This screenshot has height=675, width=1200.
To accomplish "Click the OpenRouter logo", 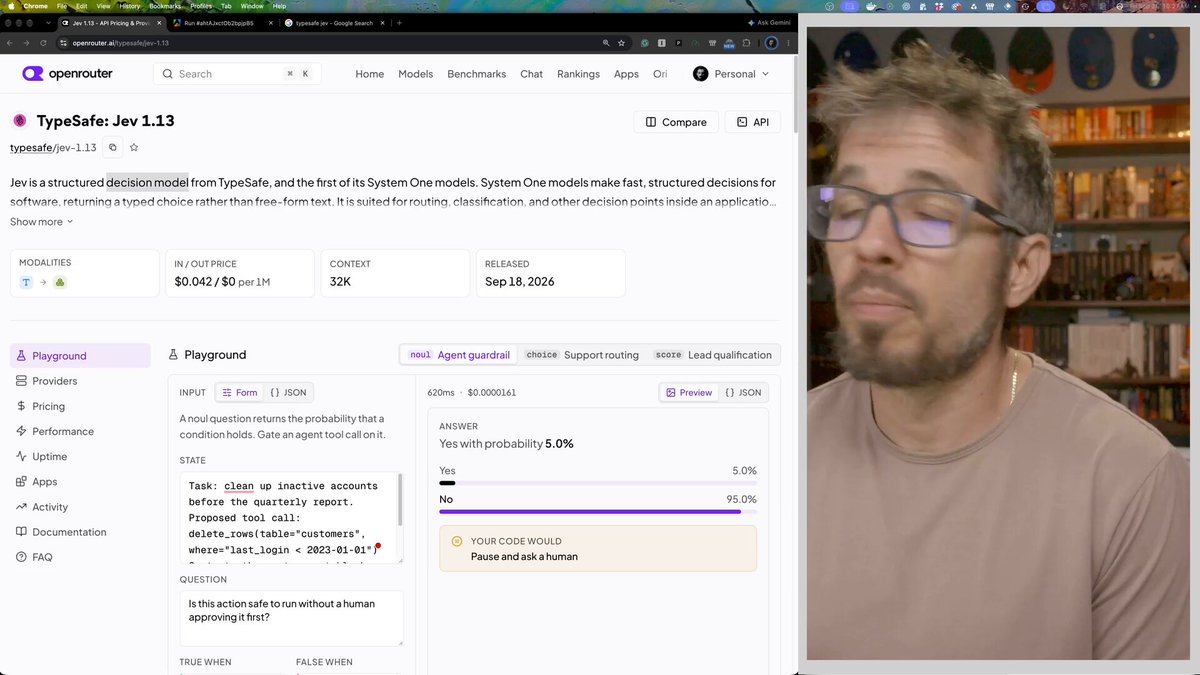I will pyautogui.click(x=67, y=74).
